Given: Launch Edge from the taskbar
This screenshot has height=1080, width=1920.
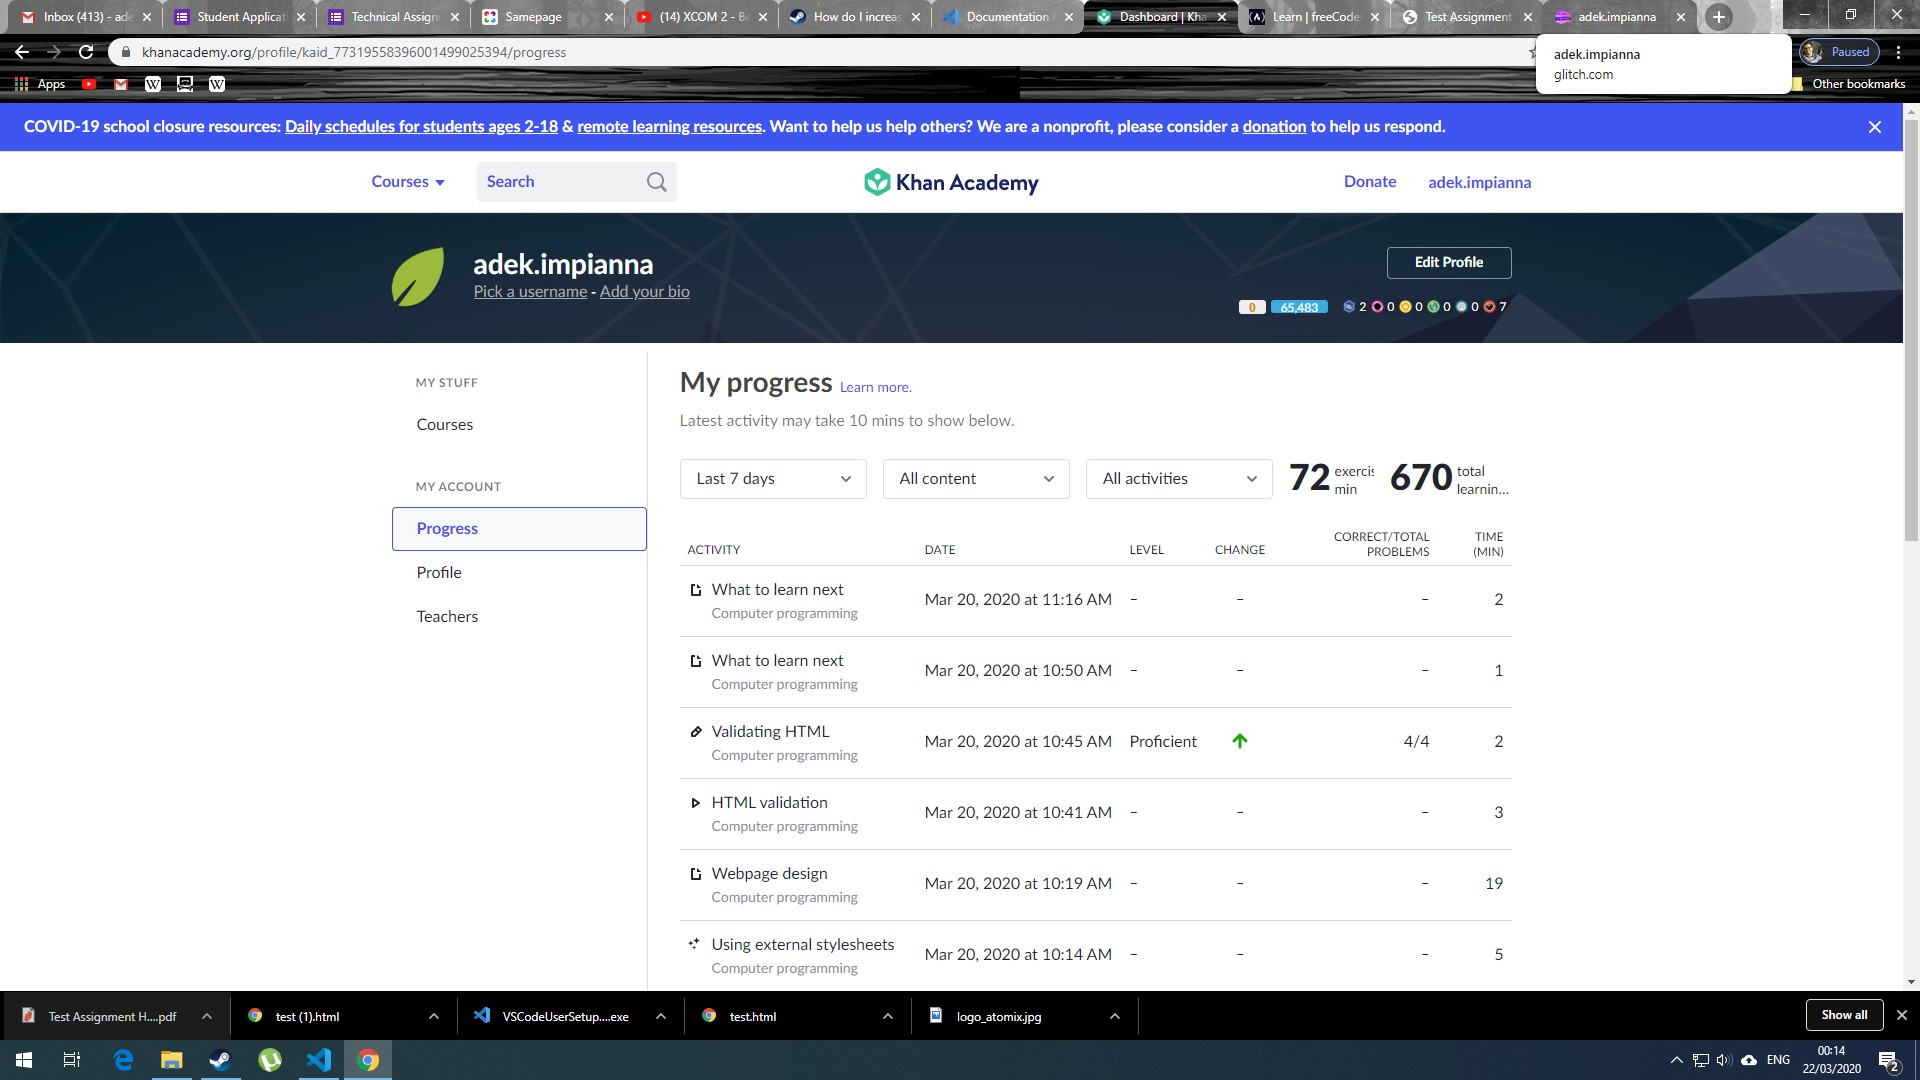Looking at the screenshot, I should [123, 1060].
